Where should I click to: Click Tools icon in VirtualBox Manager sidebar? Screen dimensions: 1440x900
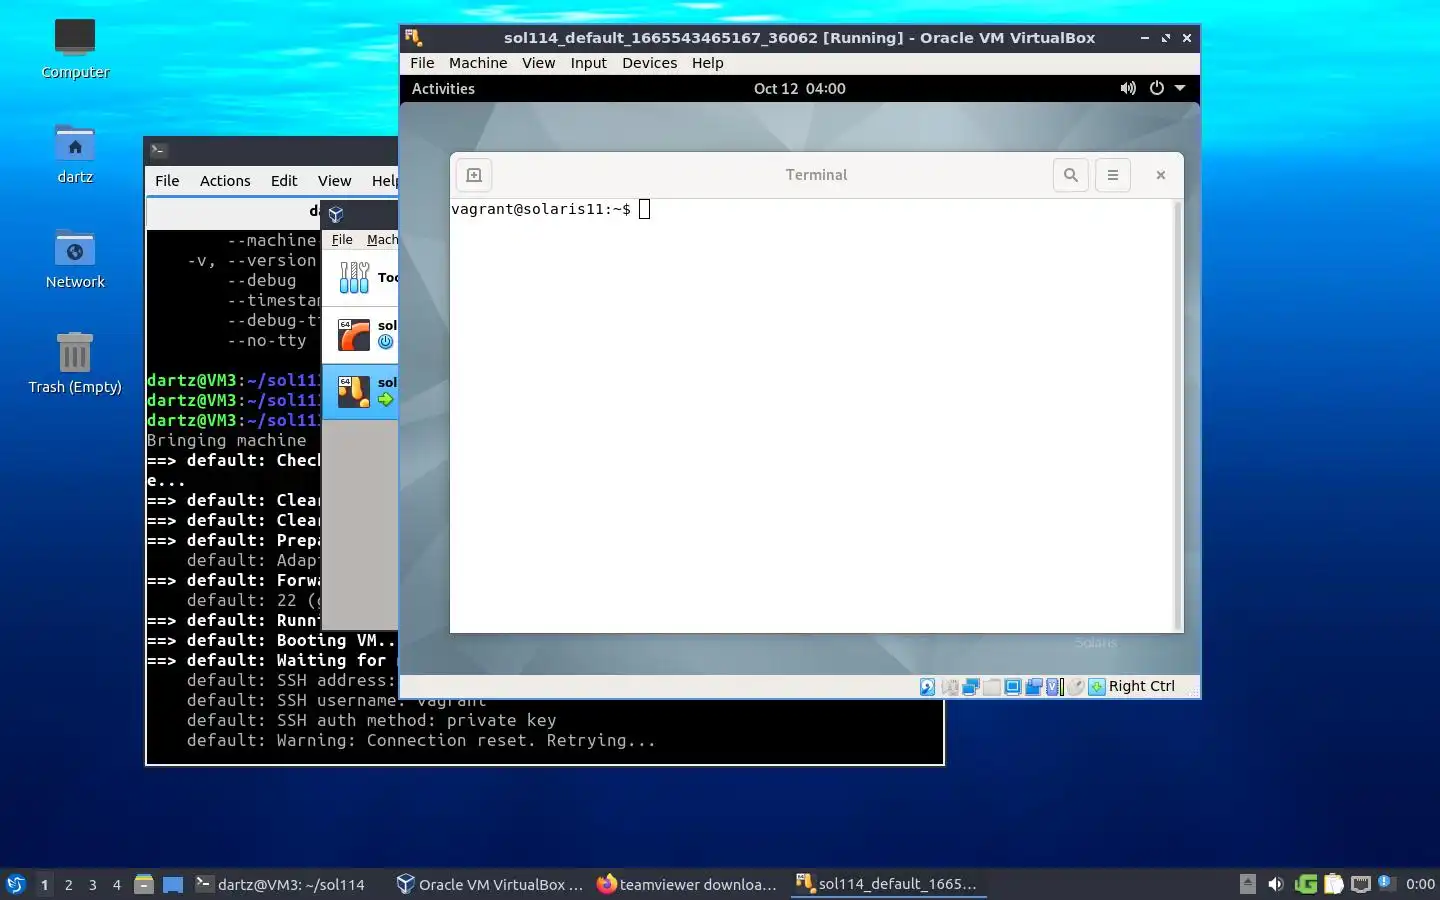(x=354, y=277)
